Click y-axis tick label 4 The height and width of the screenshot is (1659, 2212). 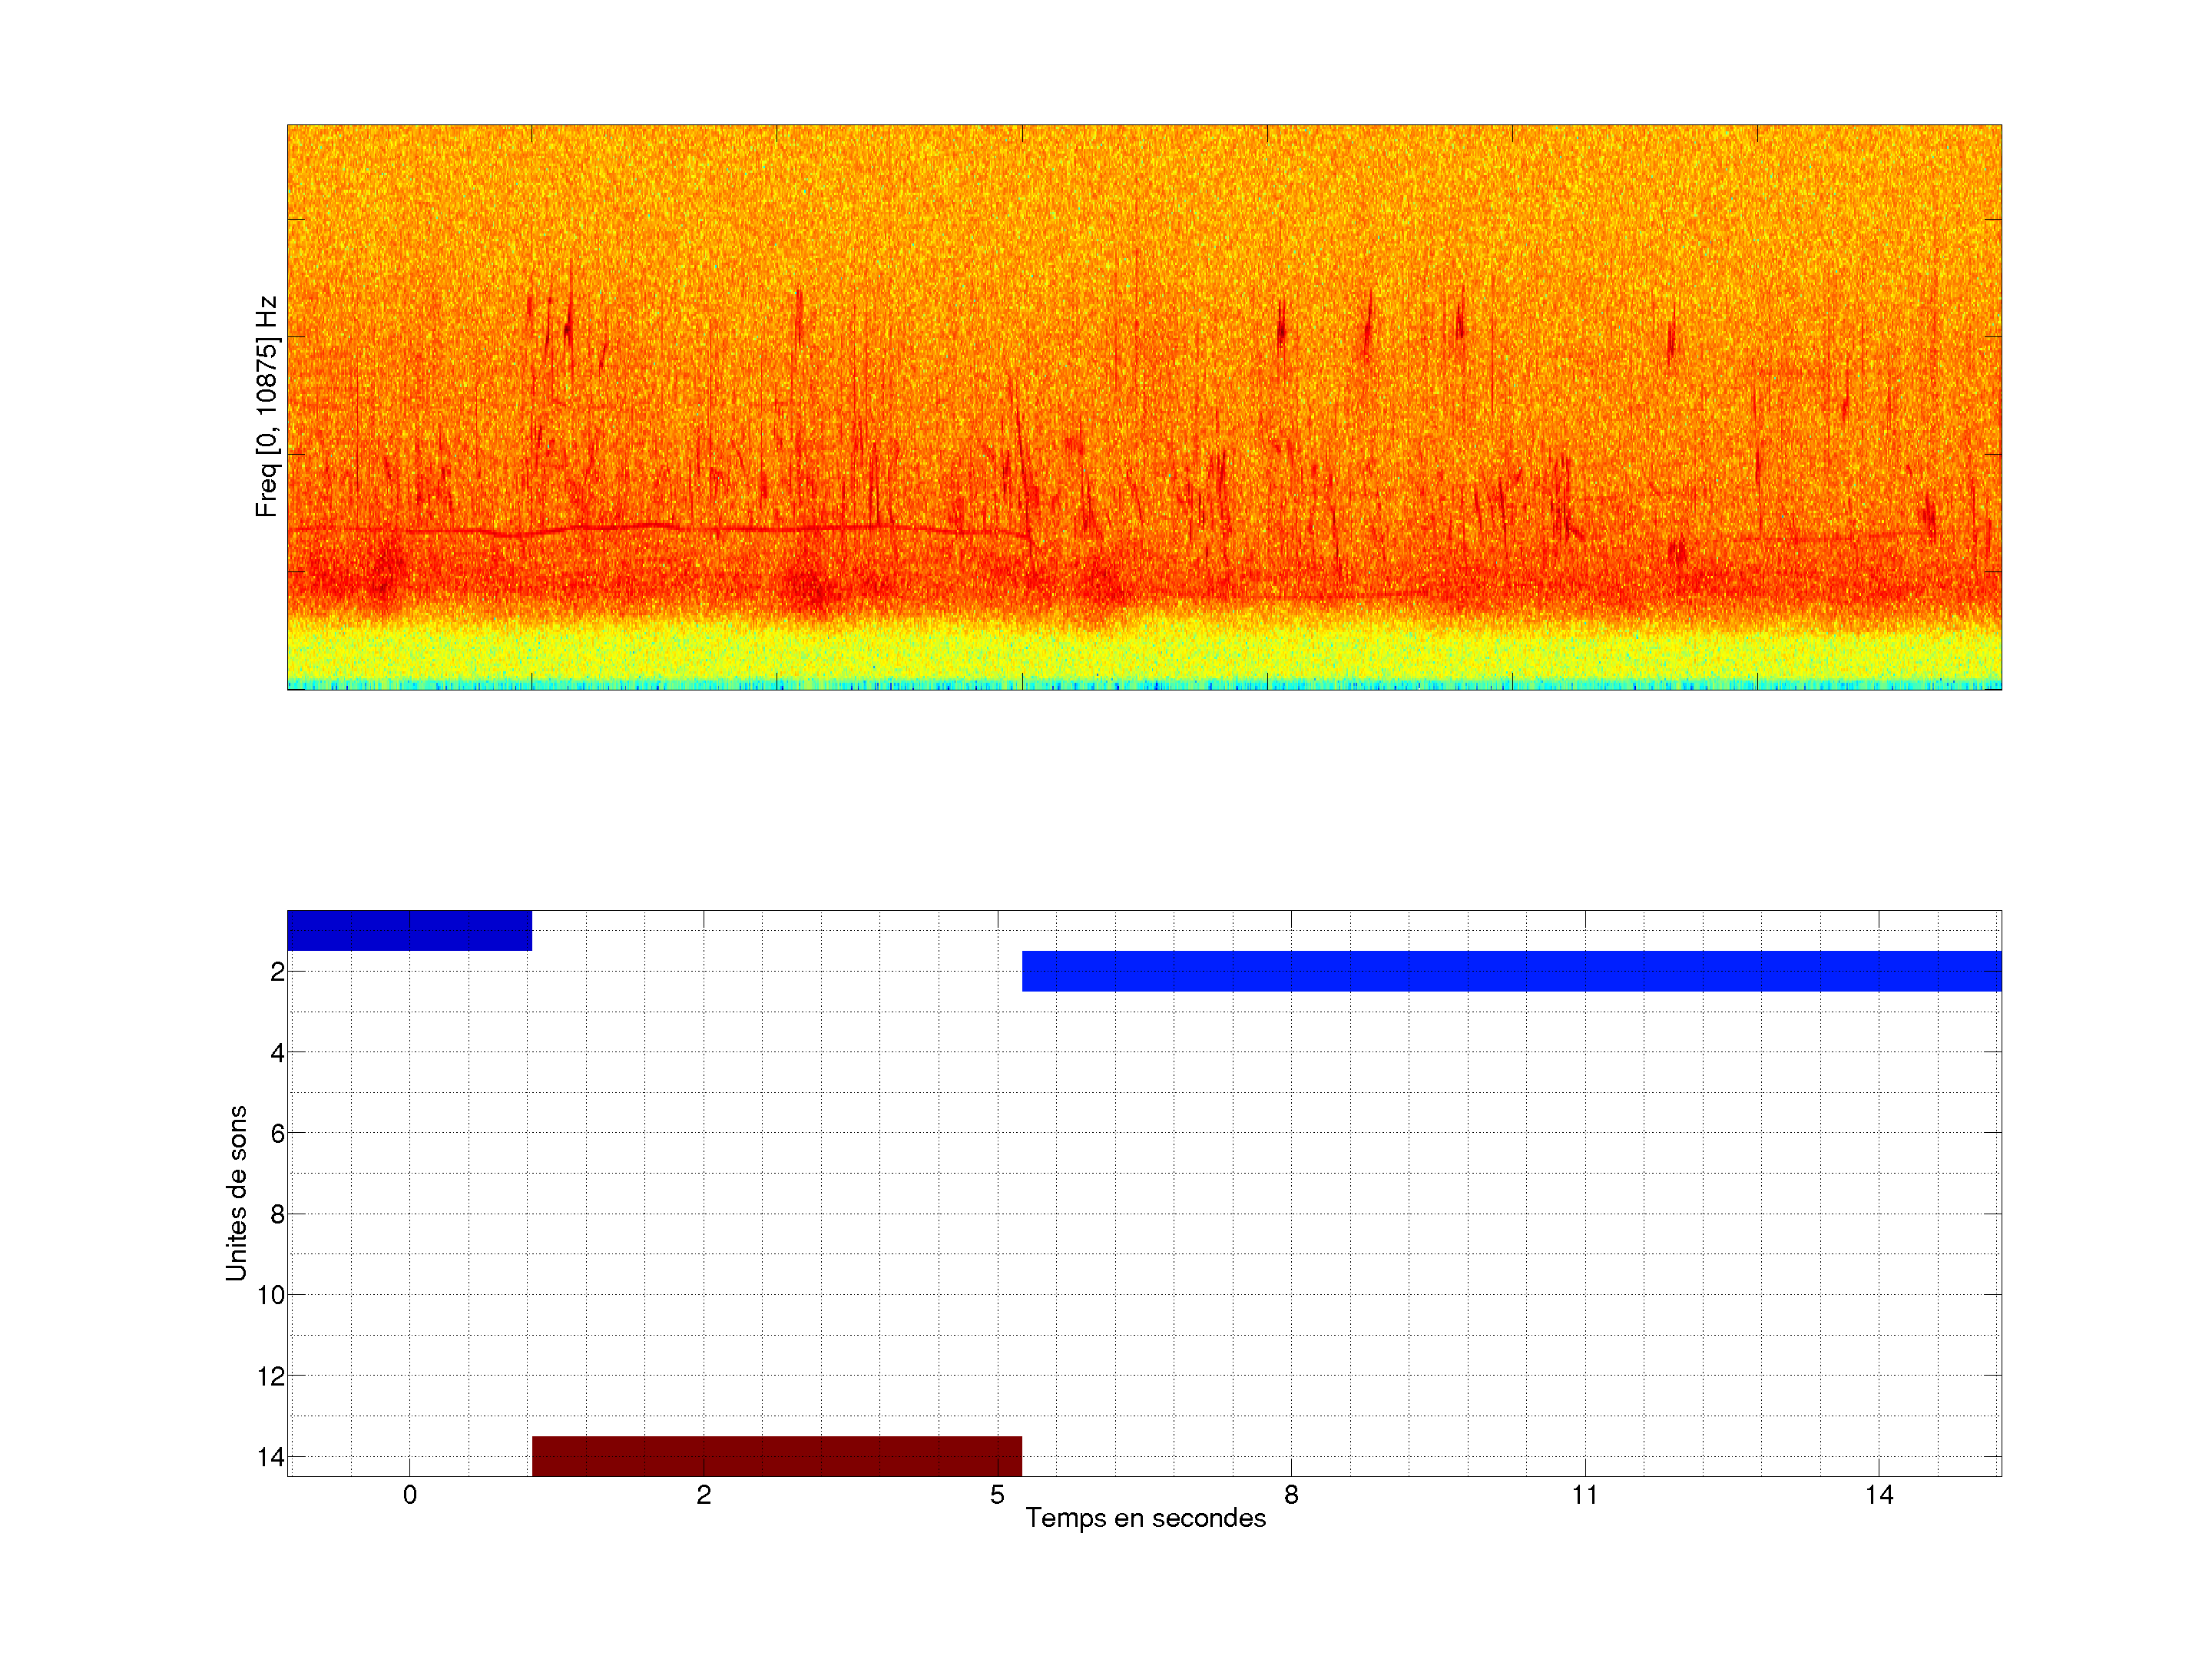277,1053
